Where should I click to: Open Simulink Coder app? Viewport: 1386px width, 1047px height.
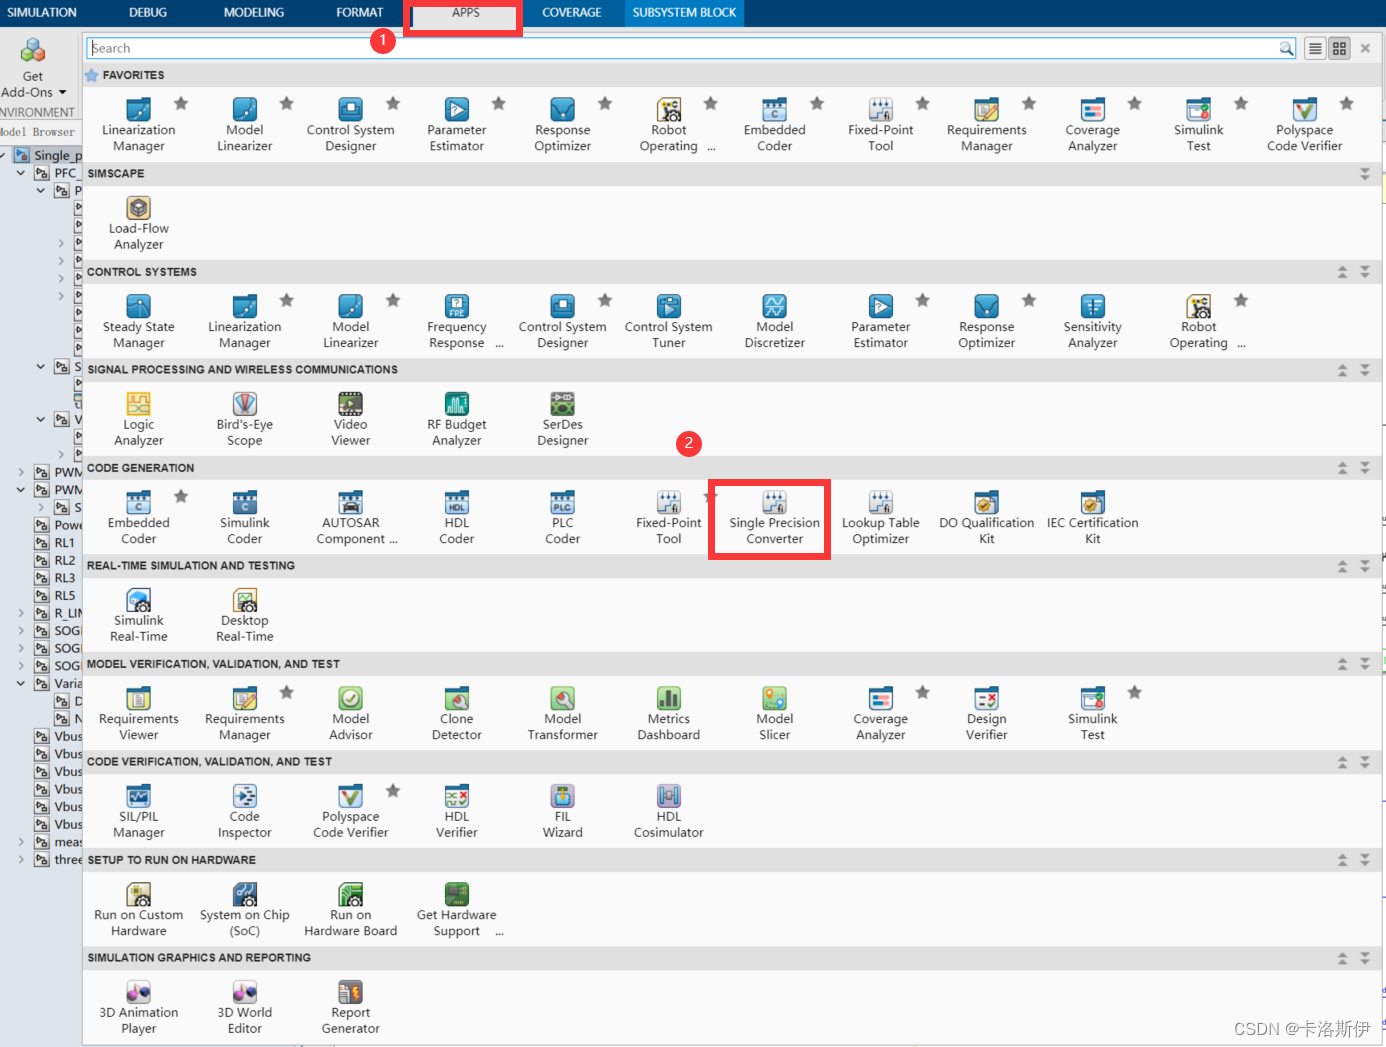pyautogui.click(x=244, y=518)
